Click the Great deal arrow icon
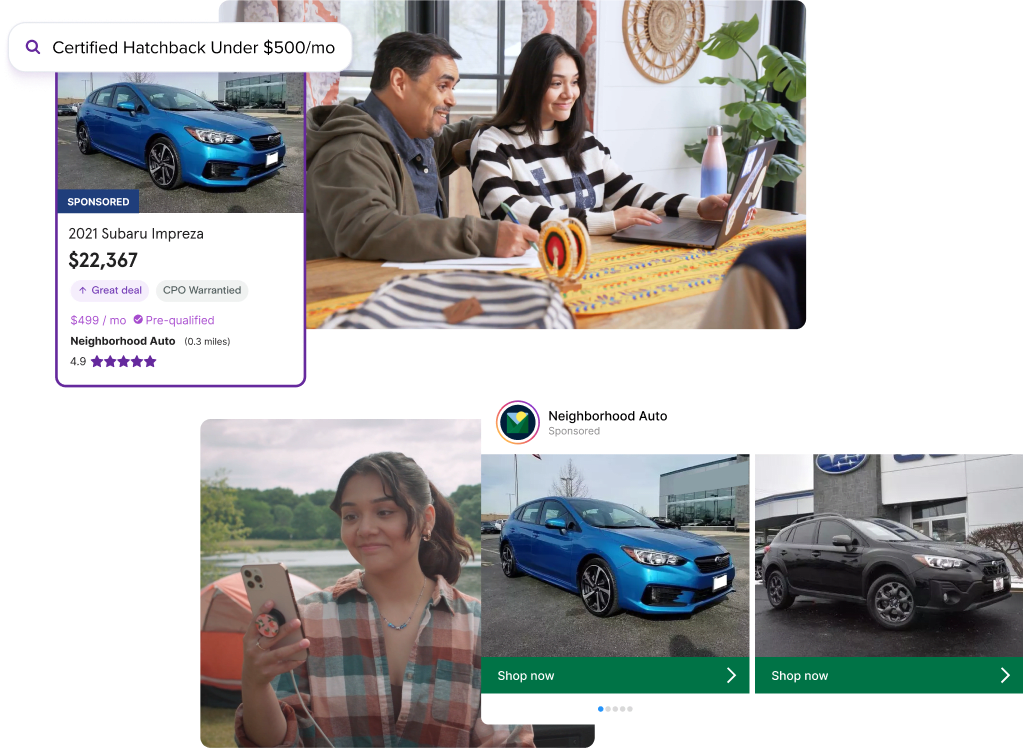 click(x=82, y=291)
